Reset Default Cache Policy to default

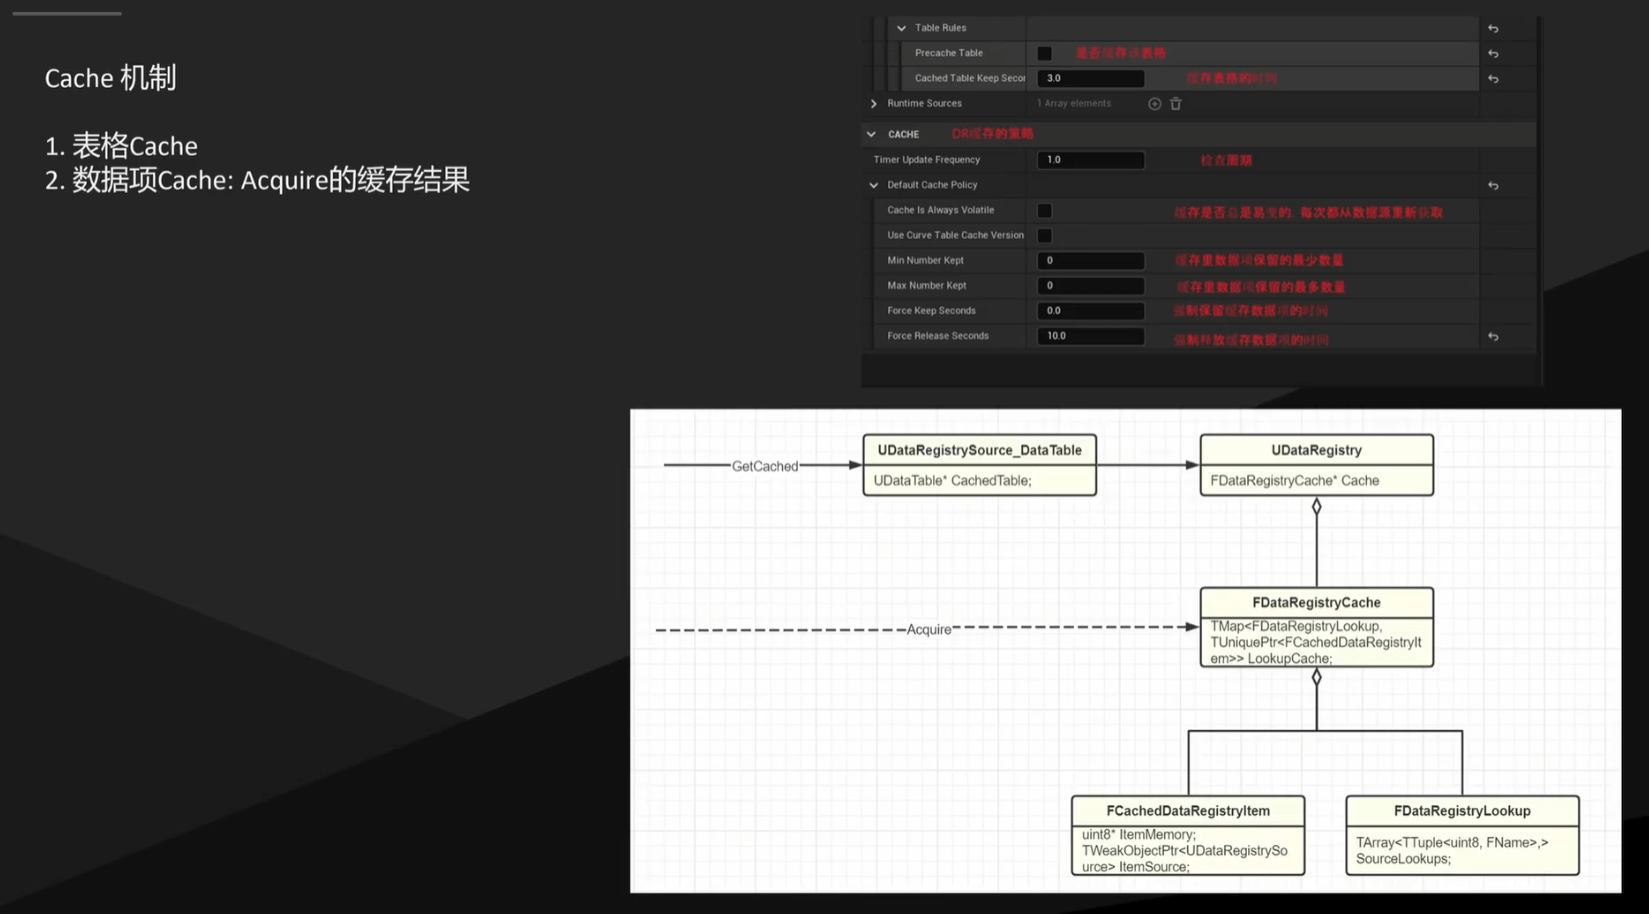pyautogui.click(x=1493, y=186)
